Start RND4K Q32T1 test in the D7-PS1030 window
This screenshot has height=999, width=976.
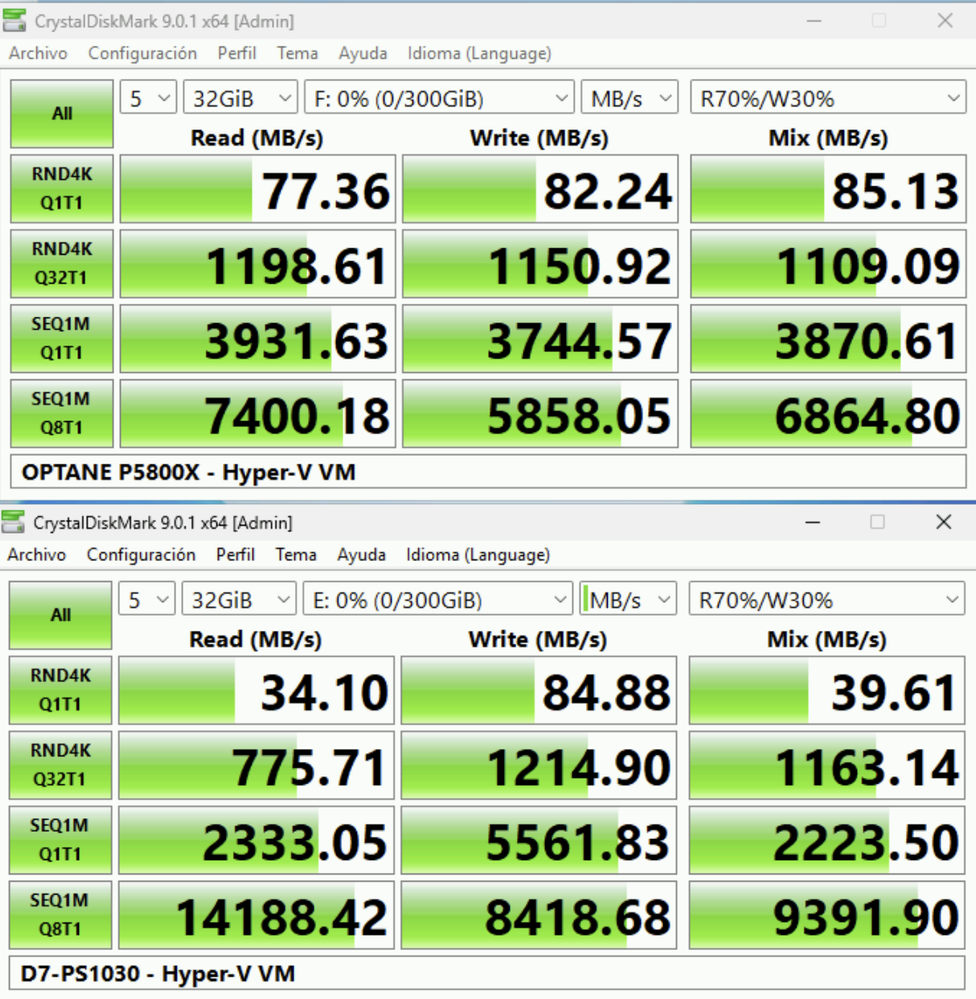coord(61,765)
